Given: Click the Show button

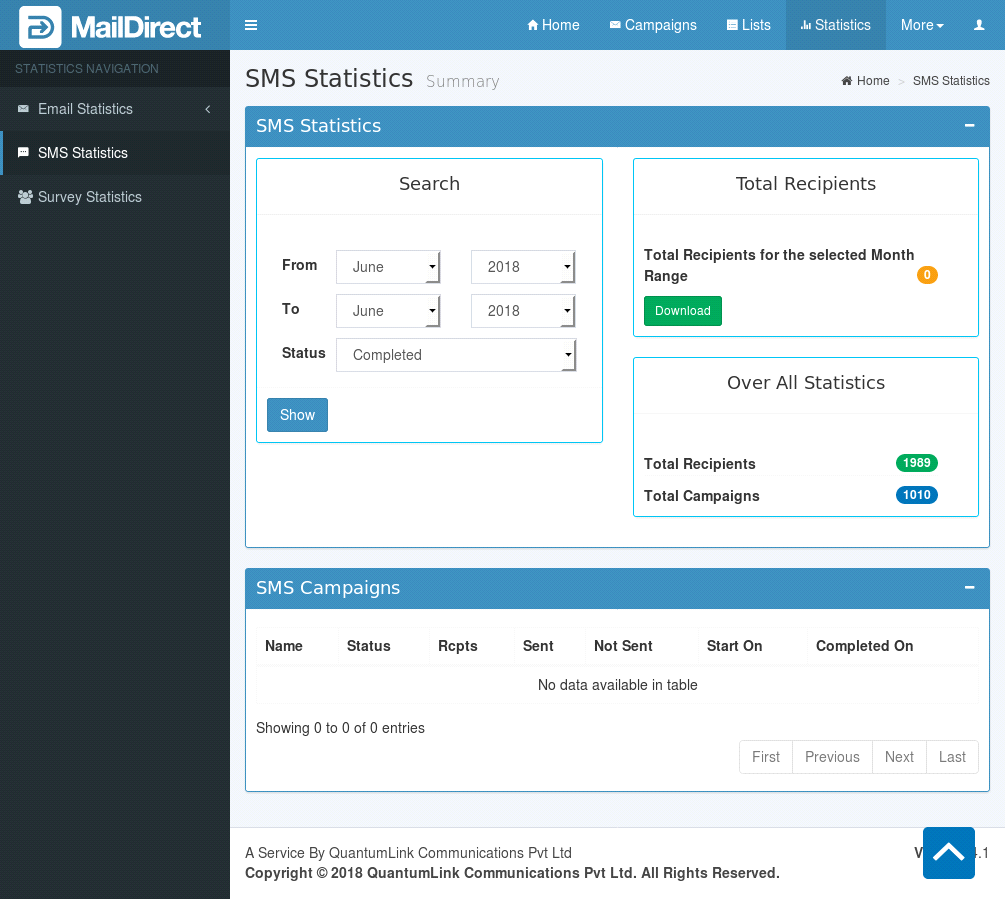Looking at the screenshot, I should pos(297,415).
